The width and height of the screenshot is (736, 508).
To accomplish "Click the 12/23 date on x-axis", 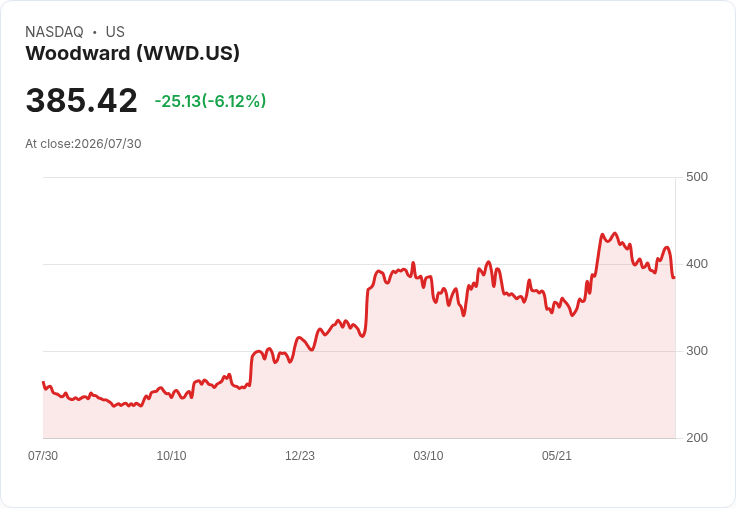I will click(300, 456).
